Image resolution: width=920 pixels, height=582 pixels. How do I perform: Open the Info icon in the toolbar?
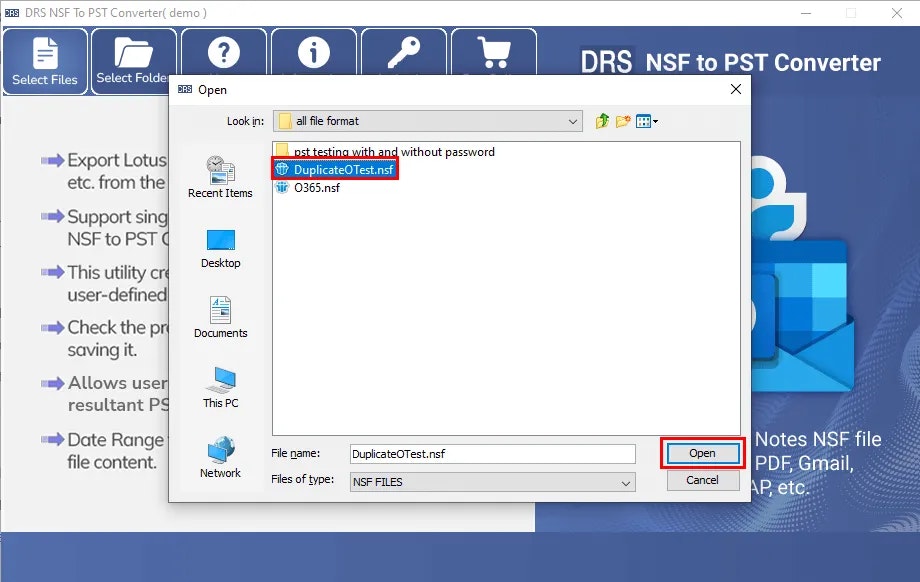click(314, 52)
